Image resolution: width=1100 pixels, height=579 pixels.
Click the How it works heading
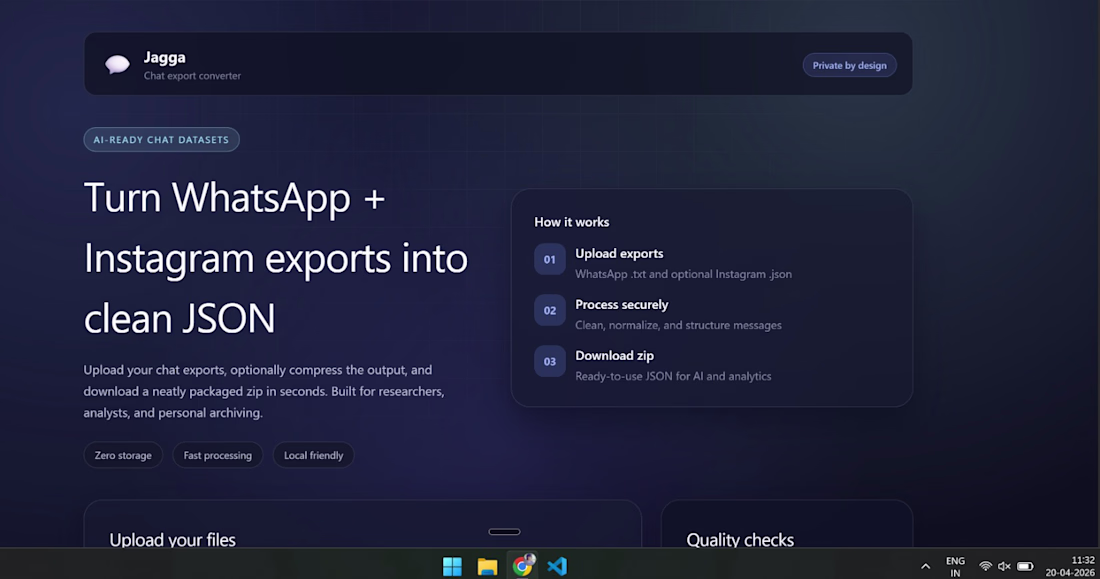572,222
